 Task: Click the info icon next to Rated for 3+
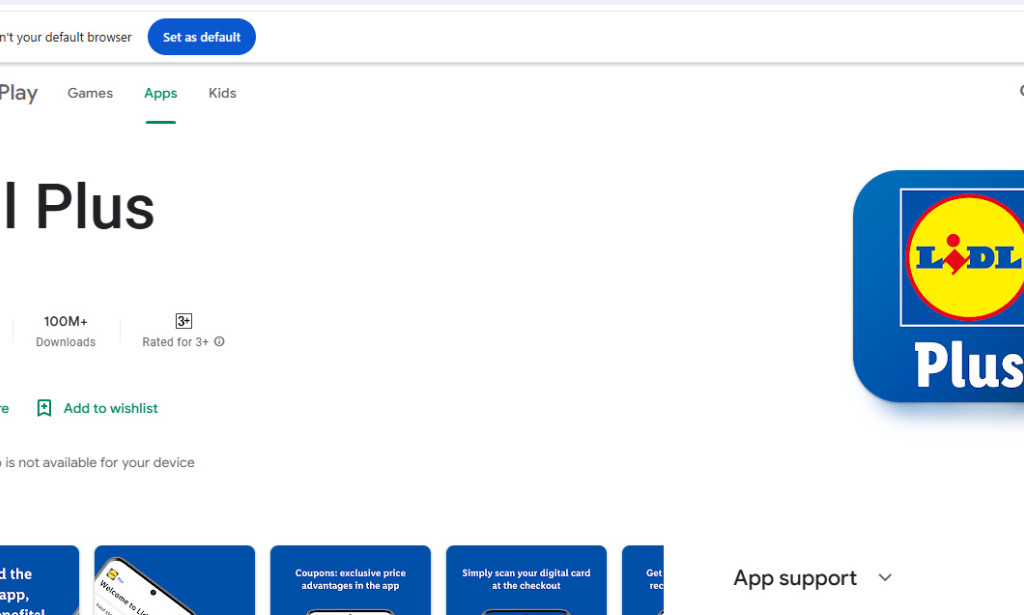coord(219,342)
